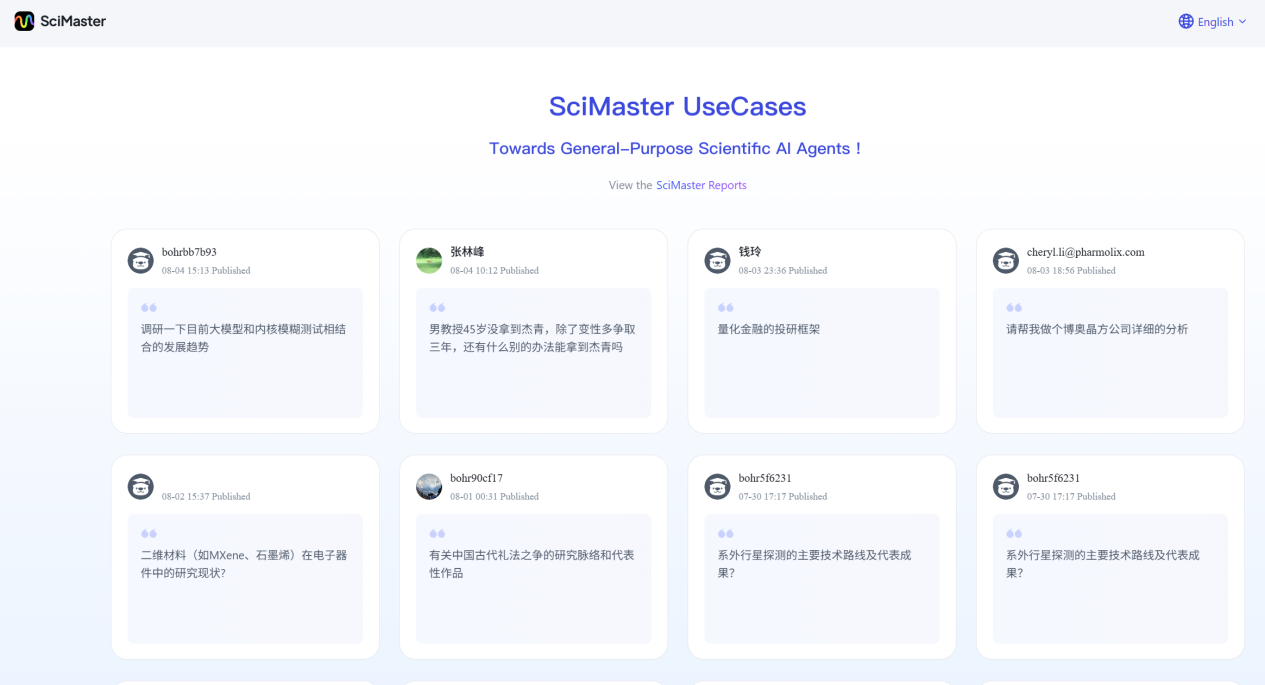Screen dimensions: 1265x685
Task: Click 张林峰's green landscape avatar
Action: pyautogui.click(x=429, y=260)
